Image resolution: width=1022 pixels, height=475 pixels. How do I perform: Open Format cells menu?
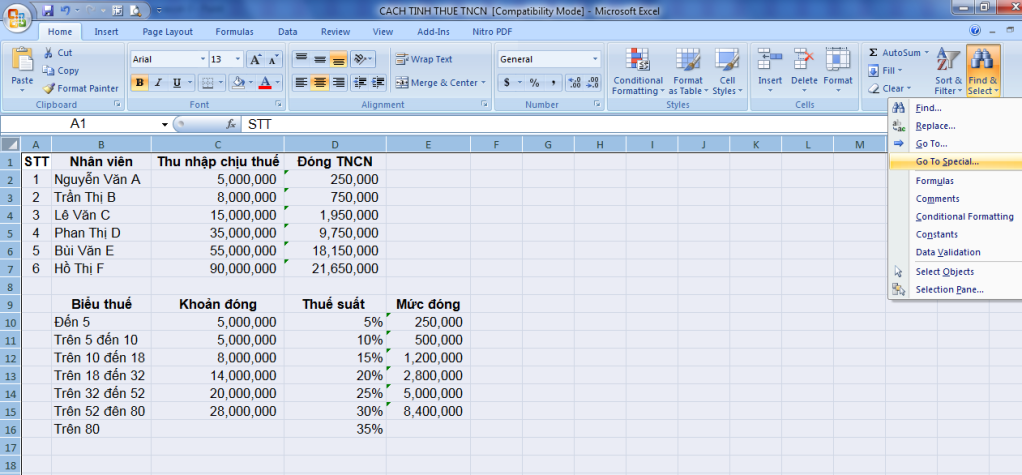pyautogui.click(x=838, y=72)
